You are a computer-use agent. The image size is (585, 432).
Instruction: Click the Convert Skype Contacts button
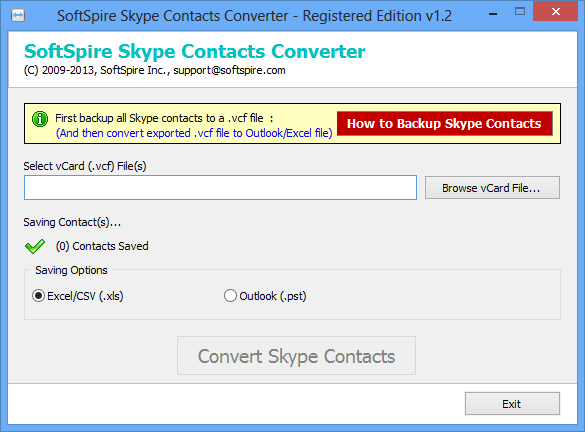(296, 356)
